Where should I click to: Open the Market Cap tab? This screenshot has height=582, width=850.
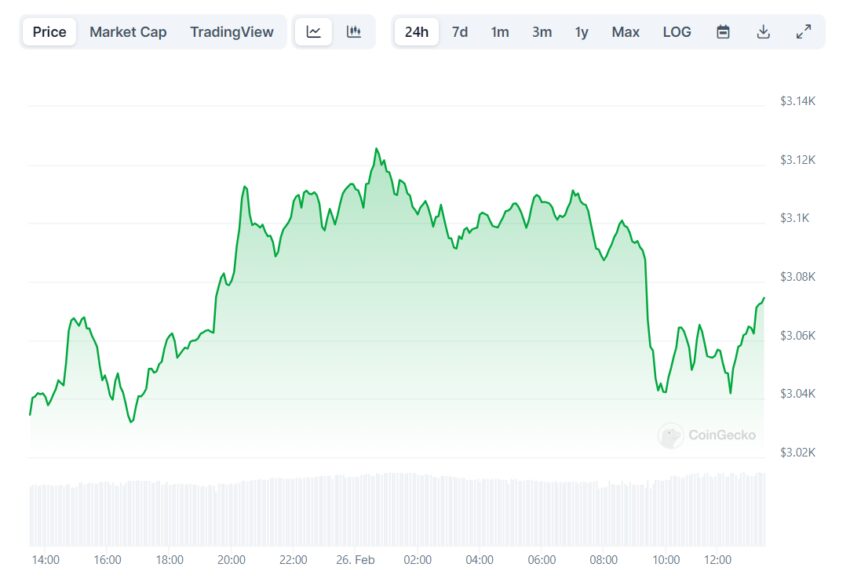[x=128, y=32]
